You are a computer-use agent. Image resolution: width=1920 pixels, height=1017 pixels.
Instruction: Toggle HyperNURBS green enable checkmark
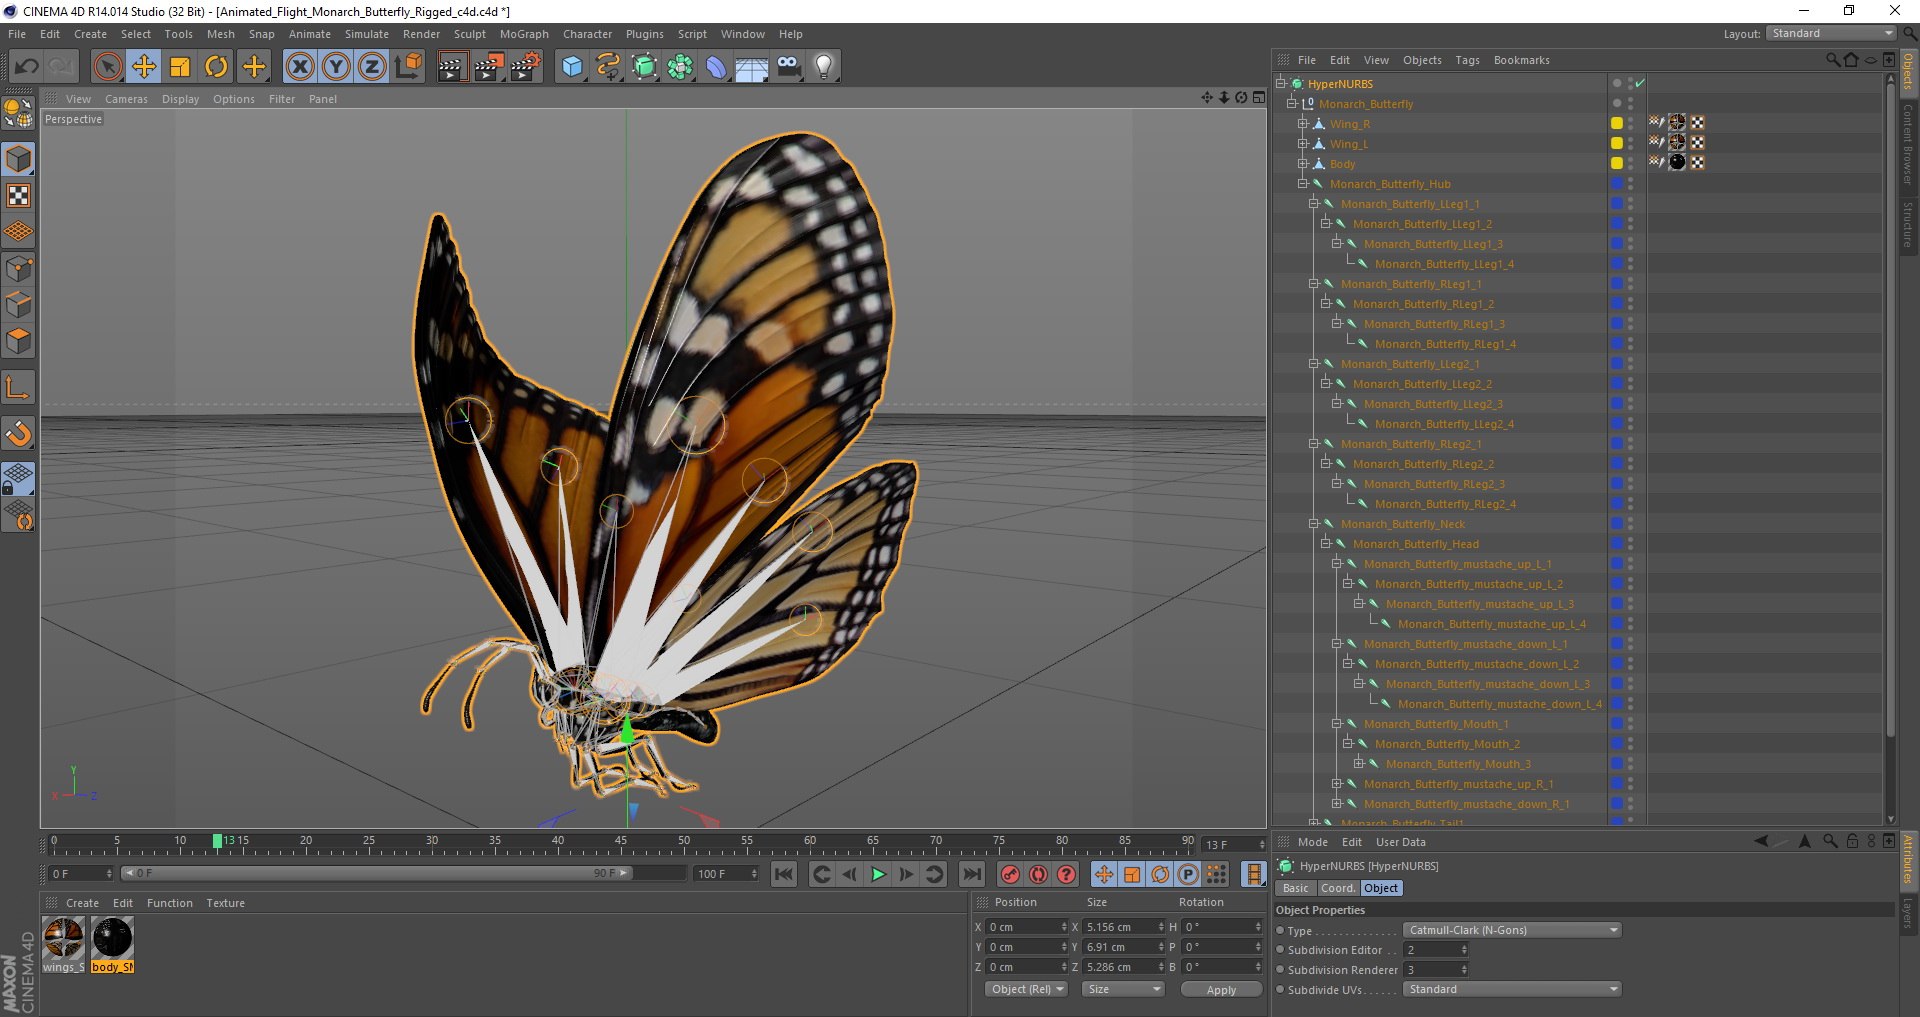coord(1640,83)
